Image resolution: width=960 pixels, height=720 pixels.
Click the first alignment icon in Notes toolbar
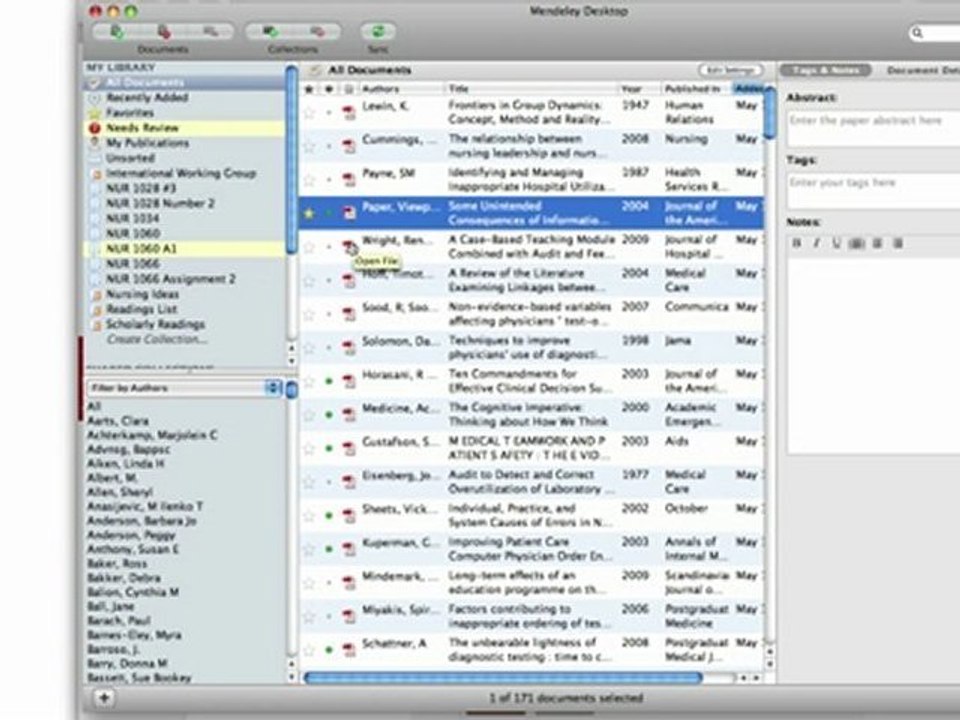click(x=856, y=244)
